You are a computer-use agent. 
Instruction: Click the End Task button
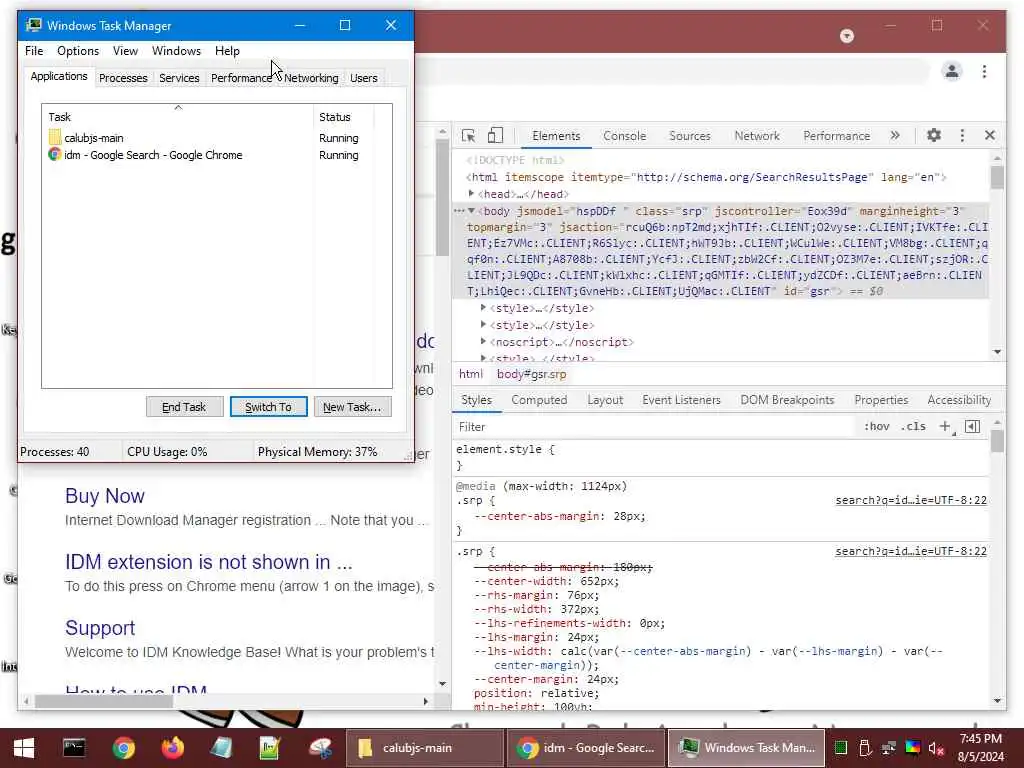tap(184, 407)
